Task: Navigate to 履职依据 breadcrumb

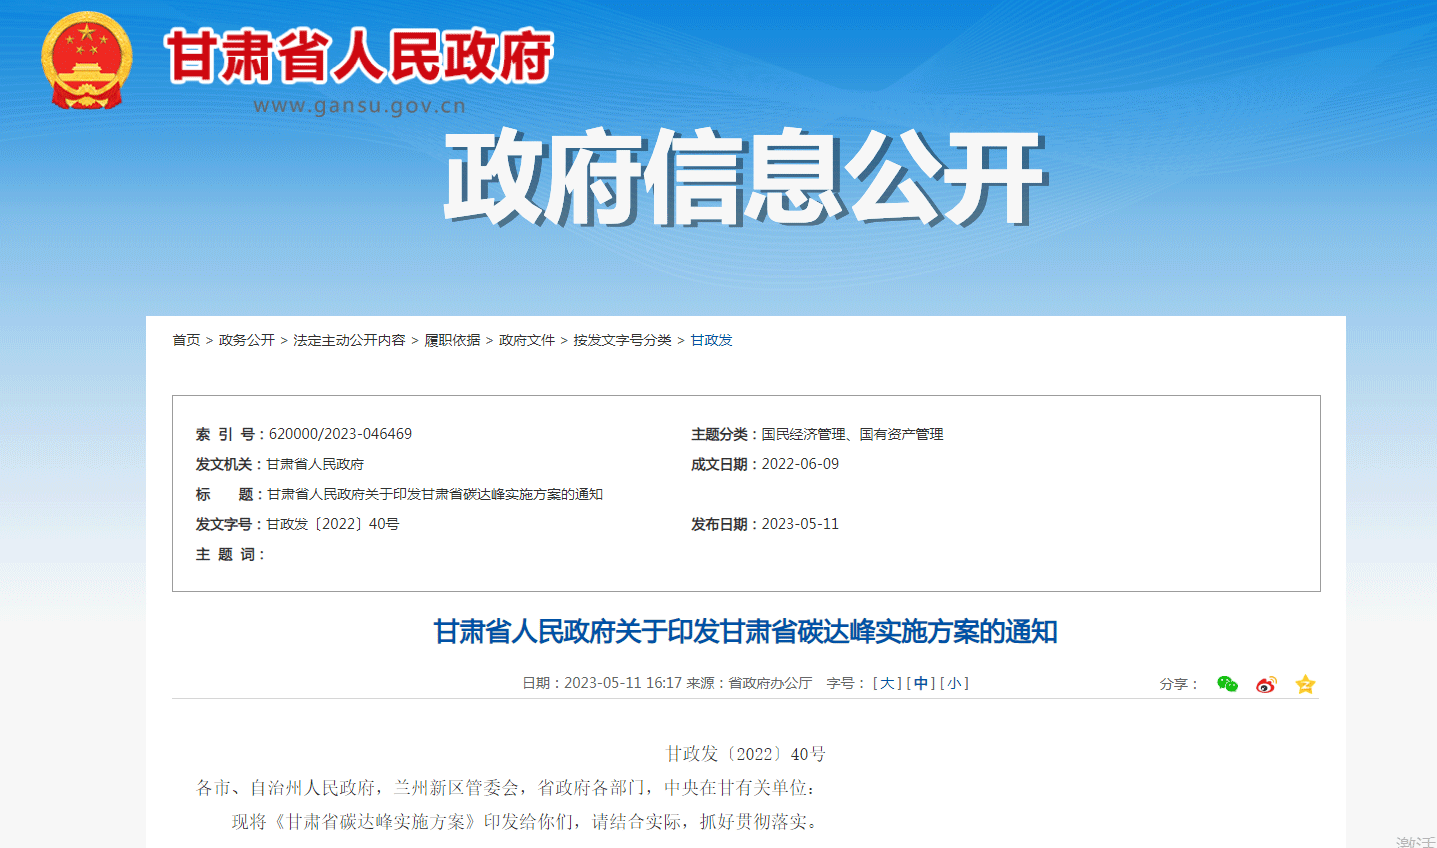Action: (x=452, y=340)
